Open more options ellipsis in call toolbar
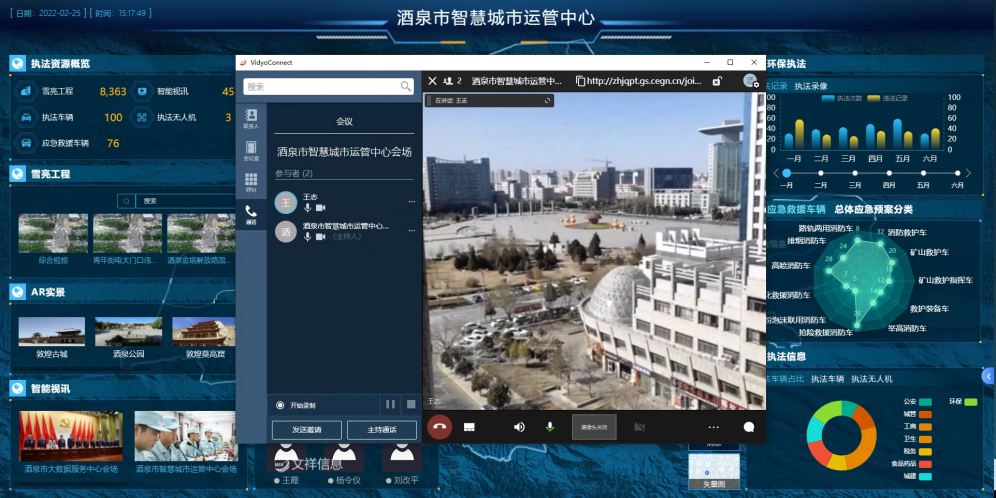This screenshot has height=498, width=996. 713,426
